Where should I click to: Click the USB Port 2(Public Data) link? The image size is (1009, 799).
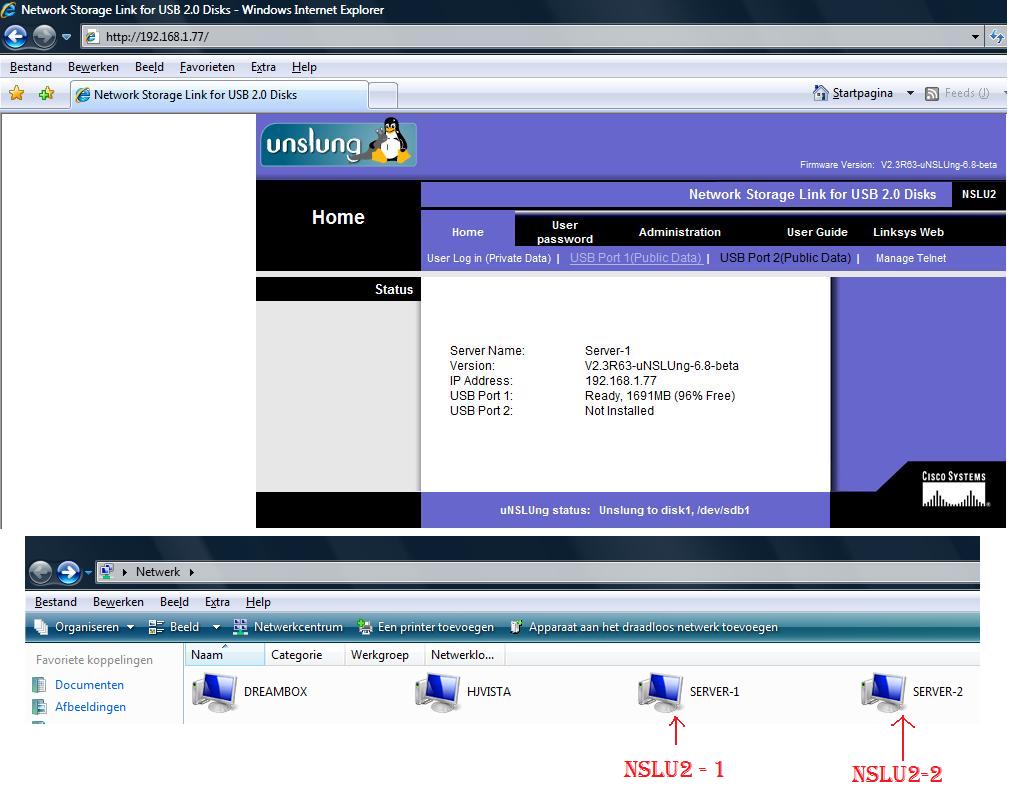[785, 258]
